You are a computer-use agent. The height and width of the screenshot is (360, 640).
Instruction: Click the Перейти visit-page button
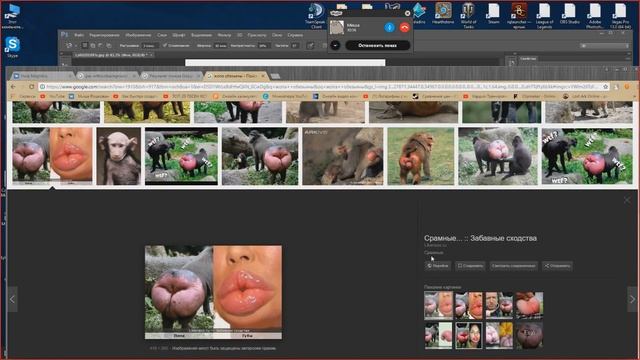pos(438,266)
